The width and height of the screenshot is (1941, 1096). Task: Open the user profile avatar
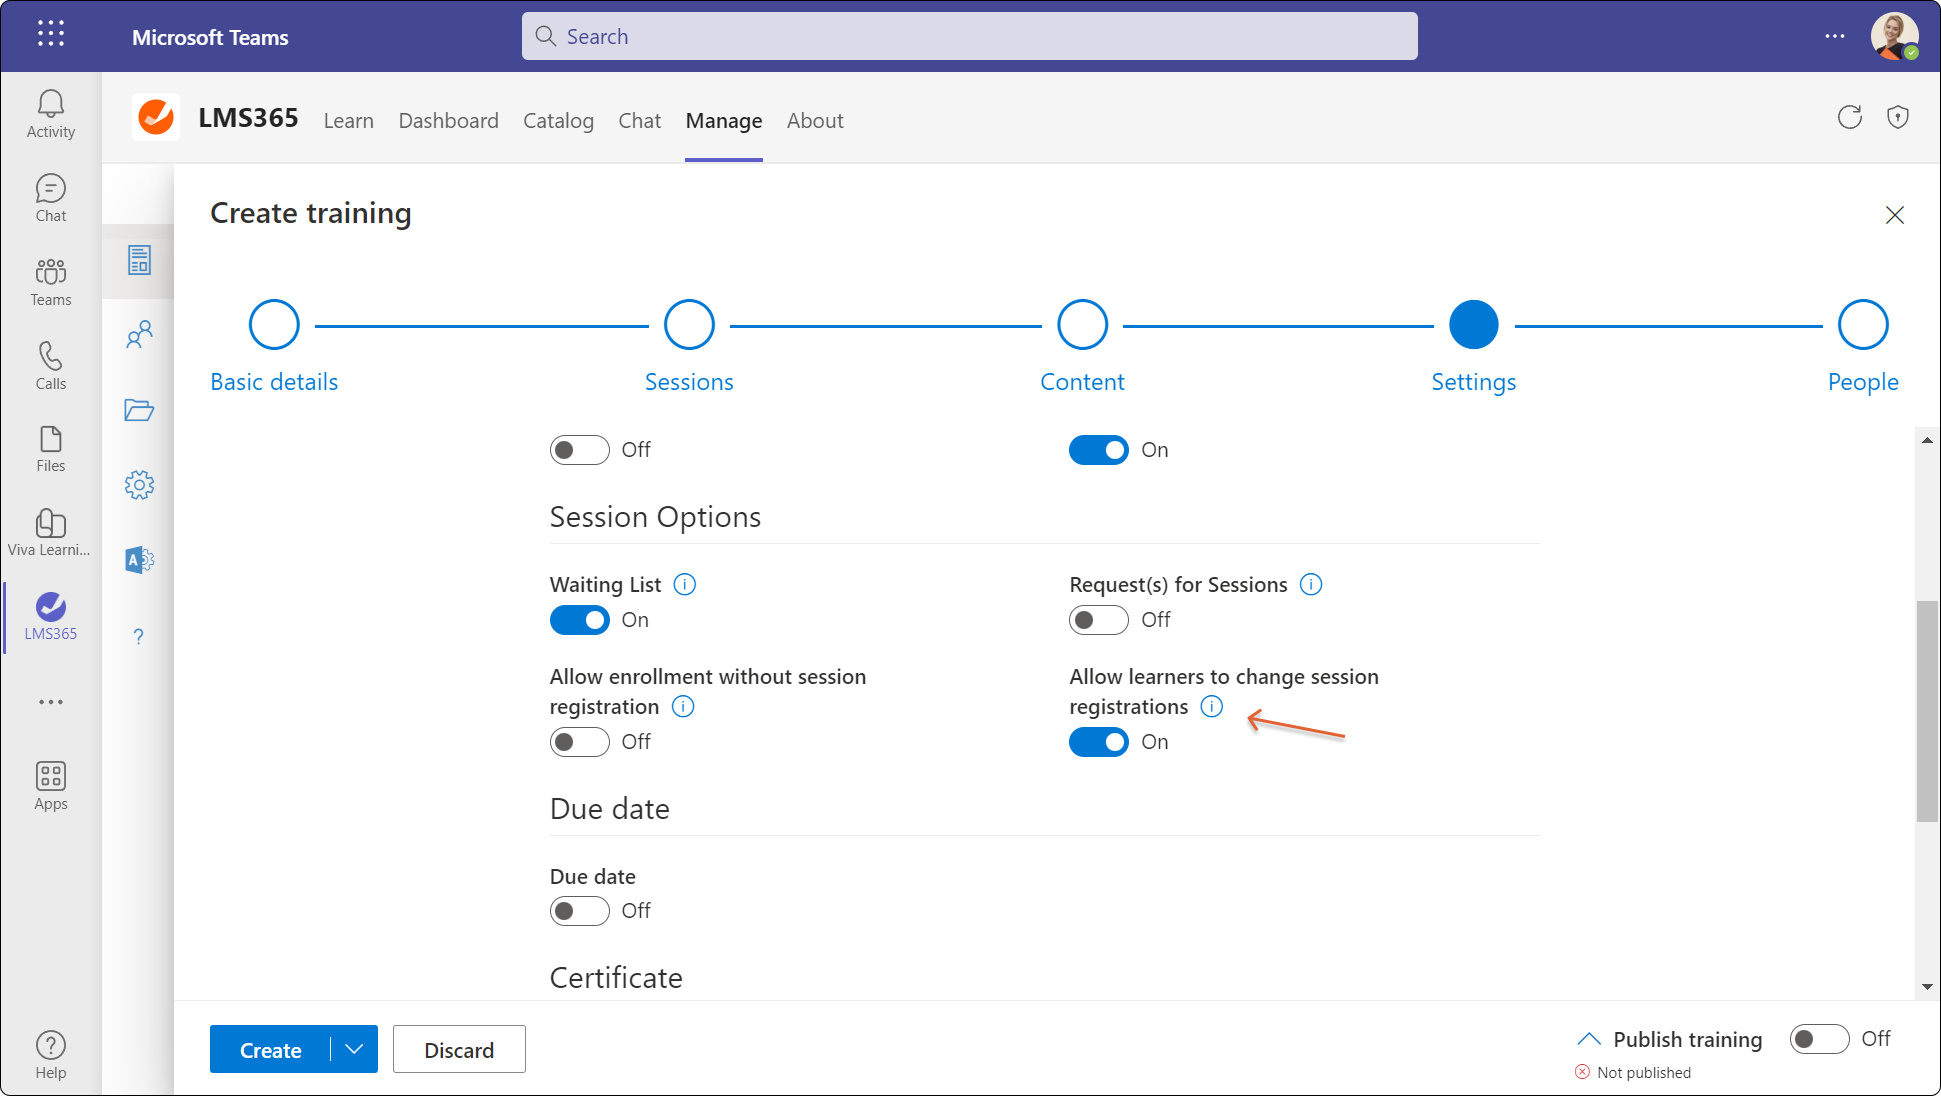pyautogui.click(x=1894, y=36)
